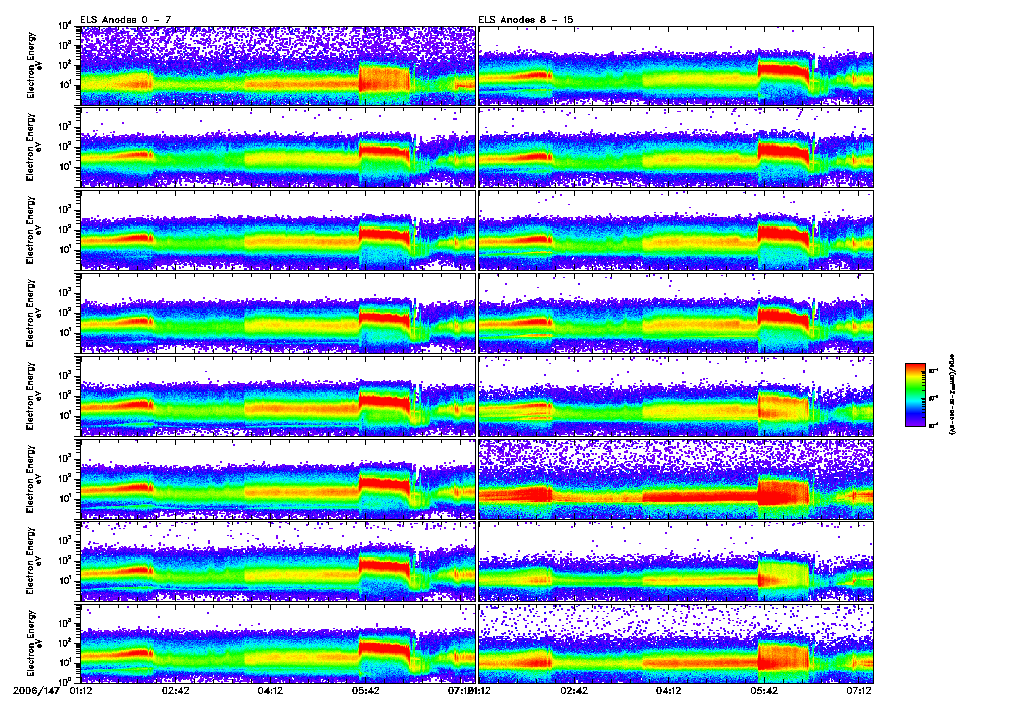Select the fifth spectrogram in Anodes 0-7 column
This screenshot has width=1024, height=708.
tap(278, 396)
